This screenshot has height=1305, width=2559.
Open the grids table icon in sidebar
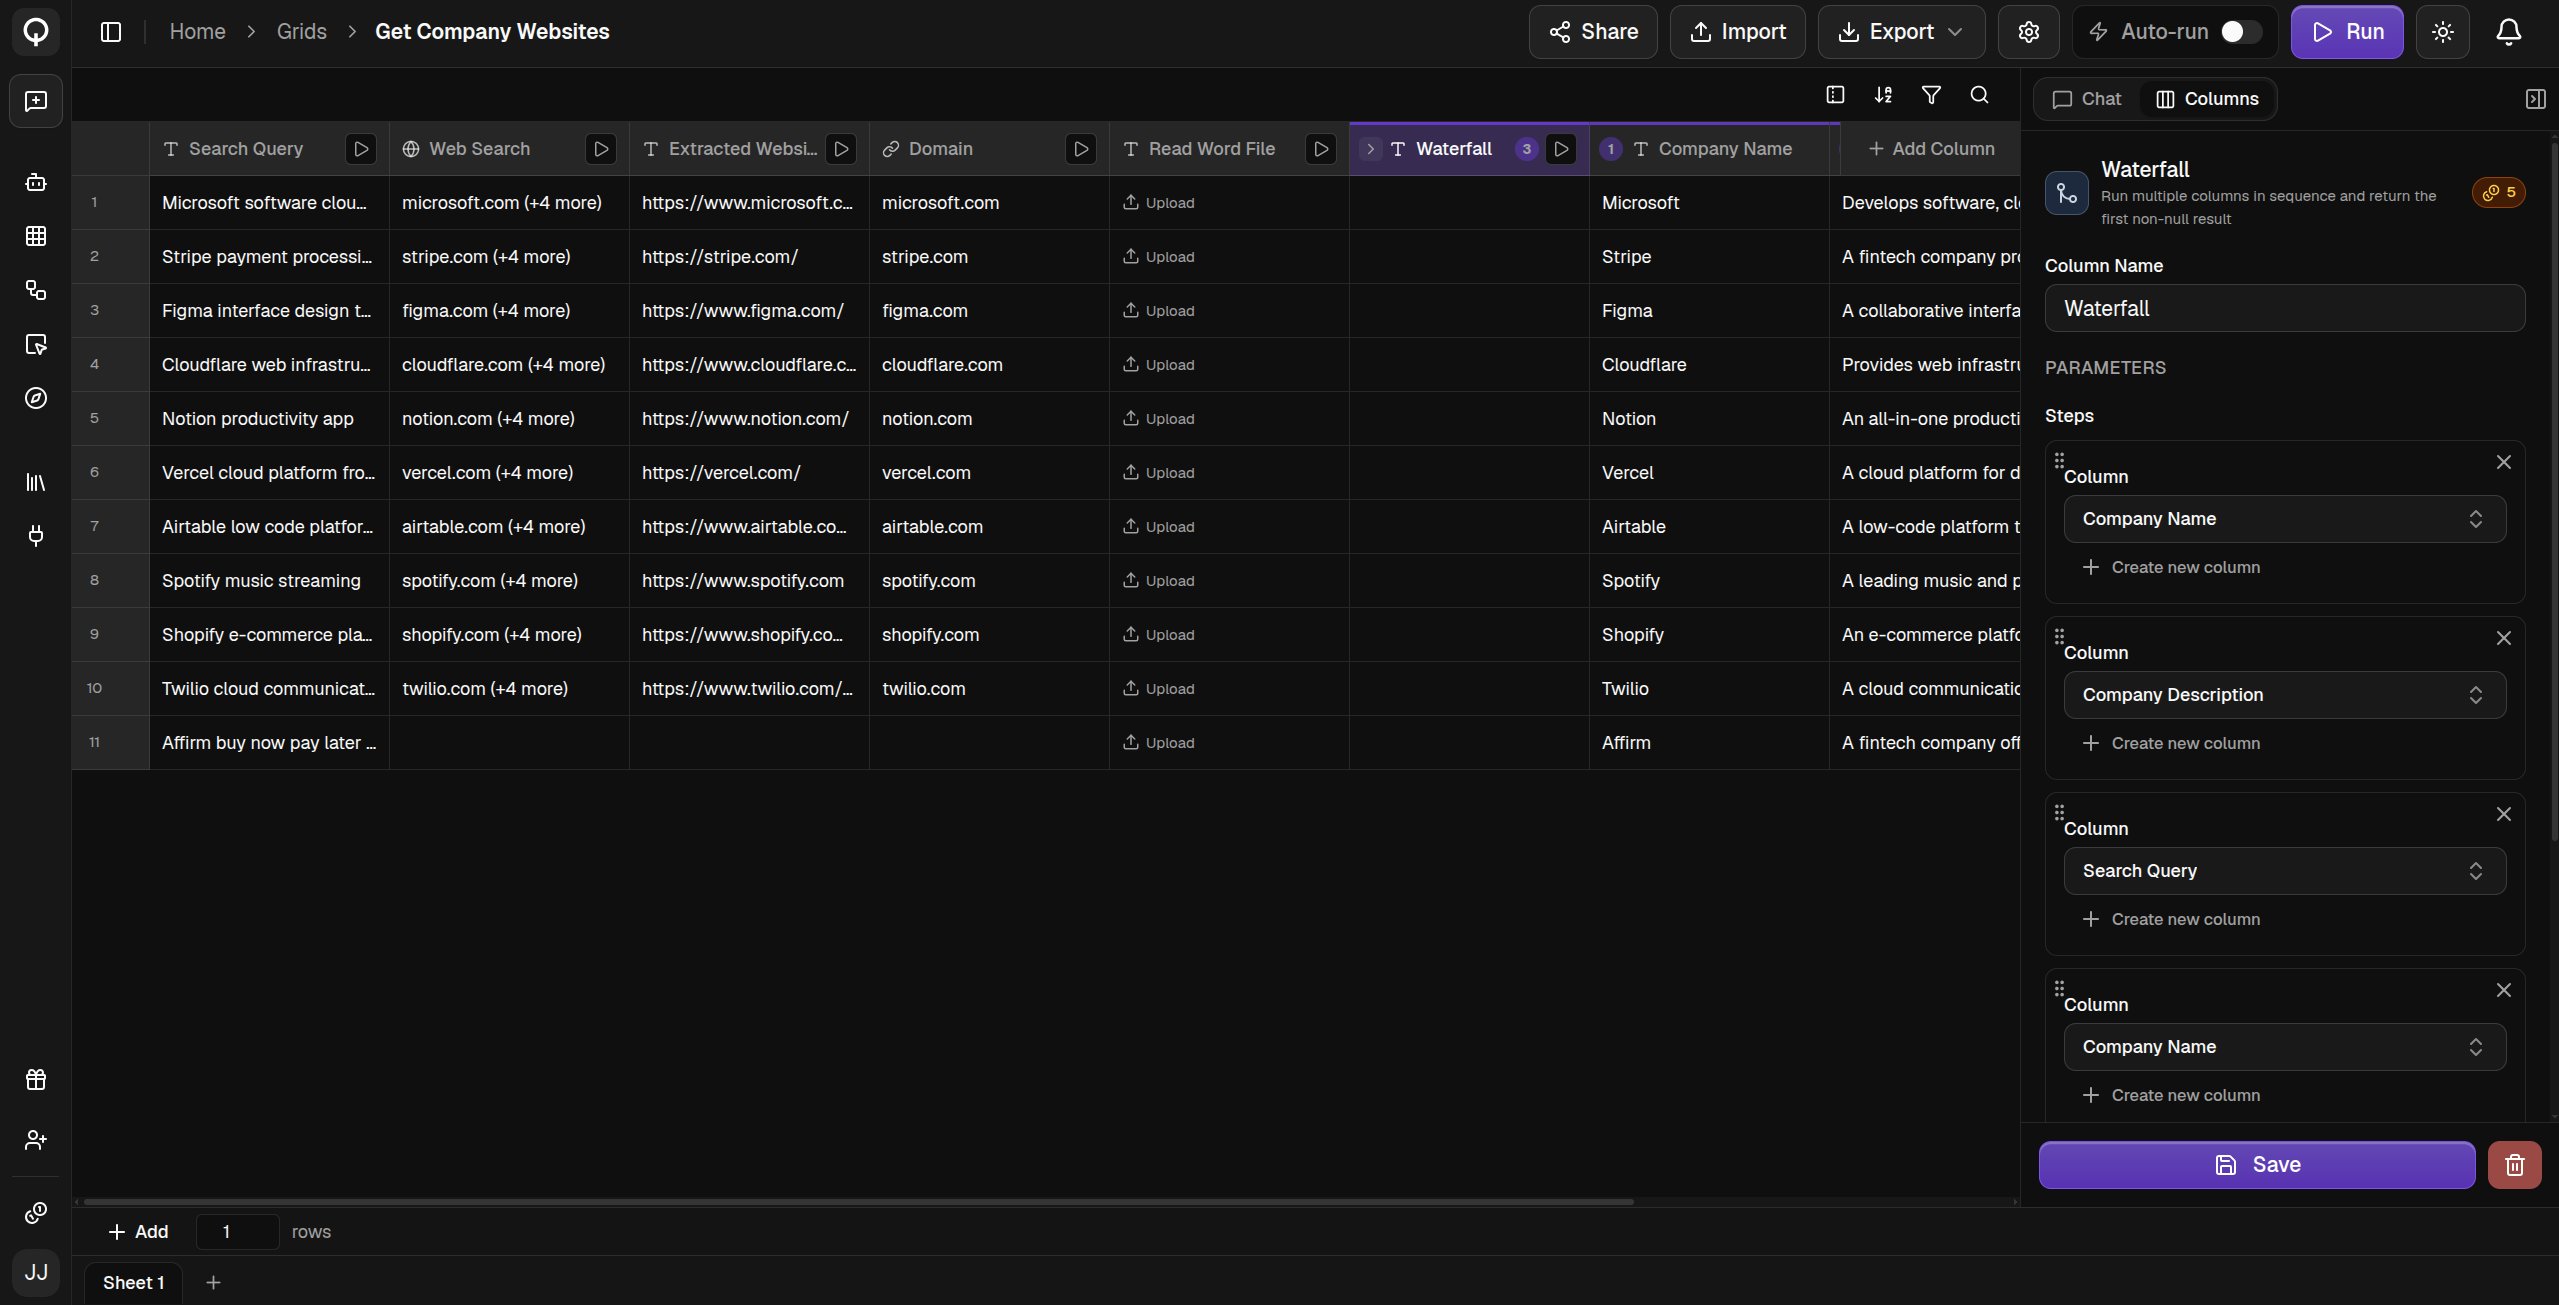36,236
